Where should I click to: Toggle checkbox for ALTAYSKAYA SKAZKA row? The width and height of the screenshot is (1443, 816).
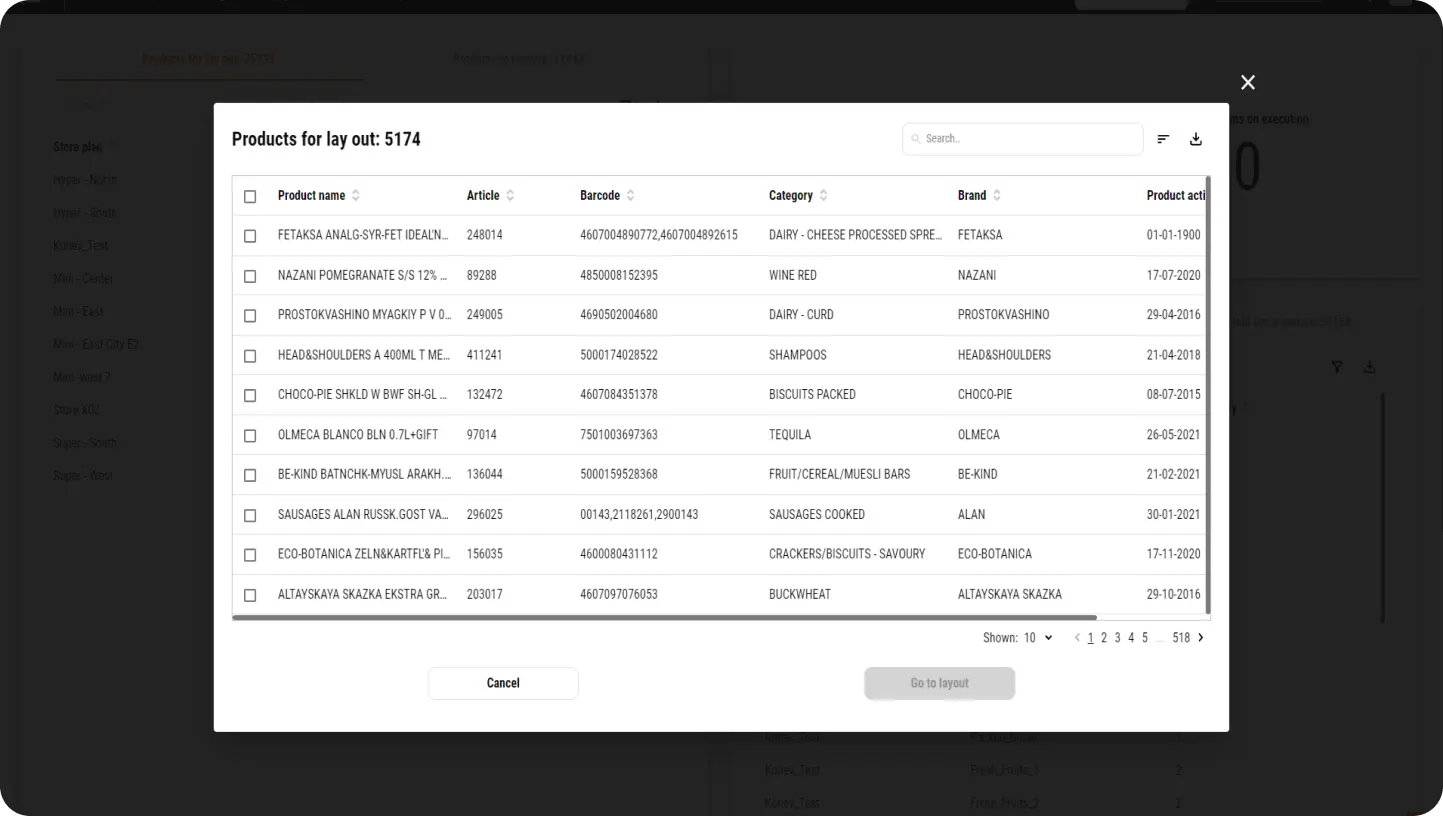tap(250, 595)
